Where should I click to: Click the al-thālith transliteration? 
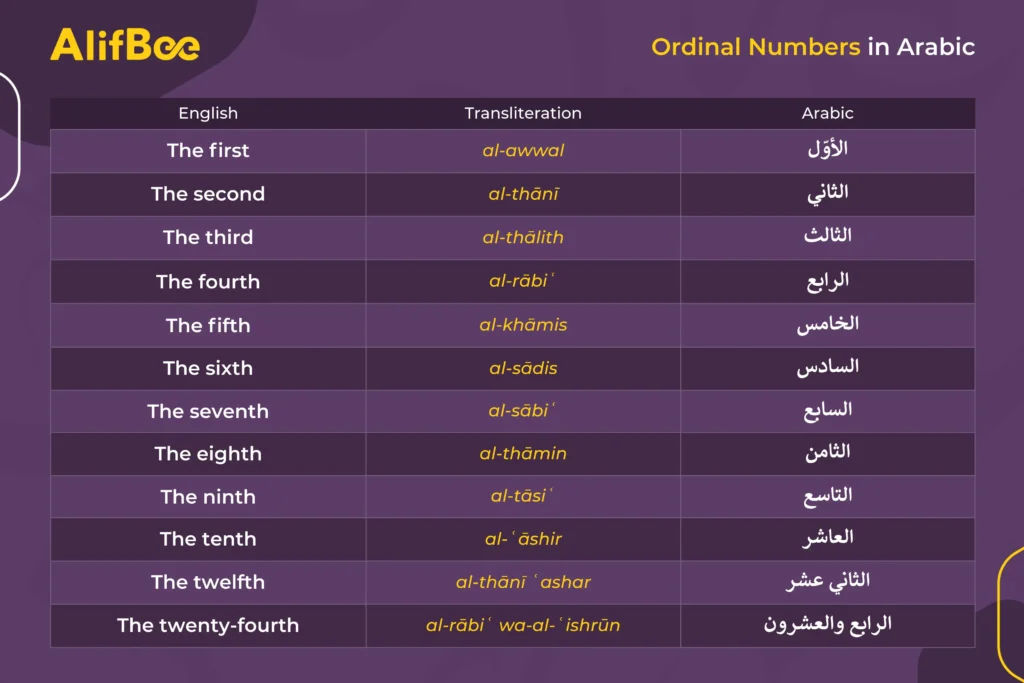tap(523, 237)
